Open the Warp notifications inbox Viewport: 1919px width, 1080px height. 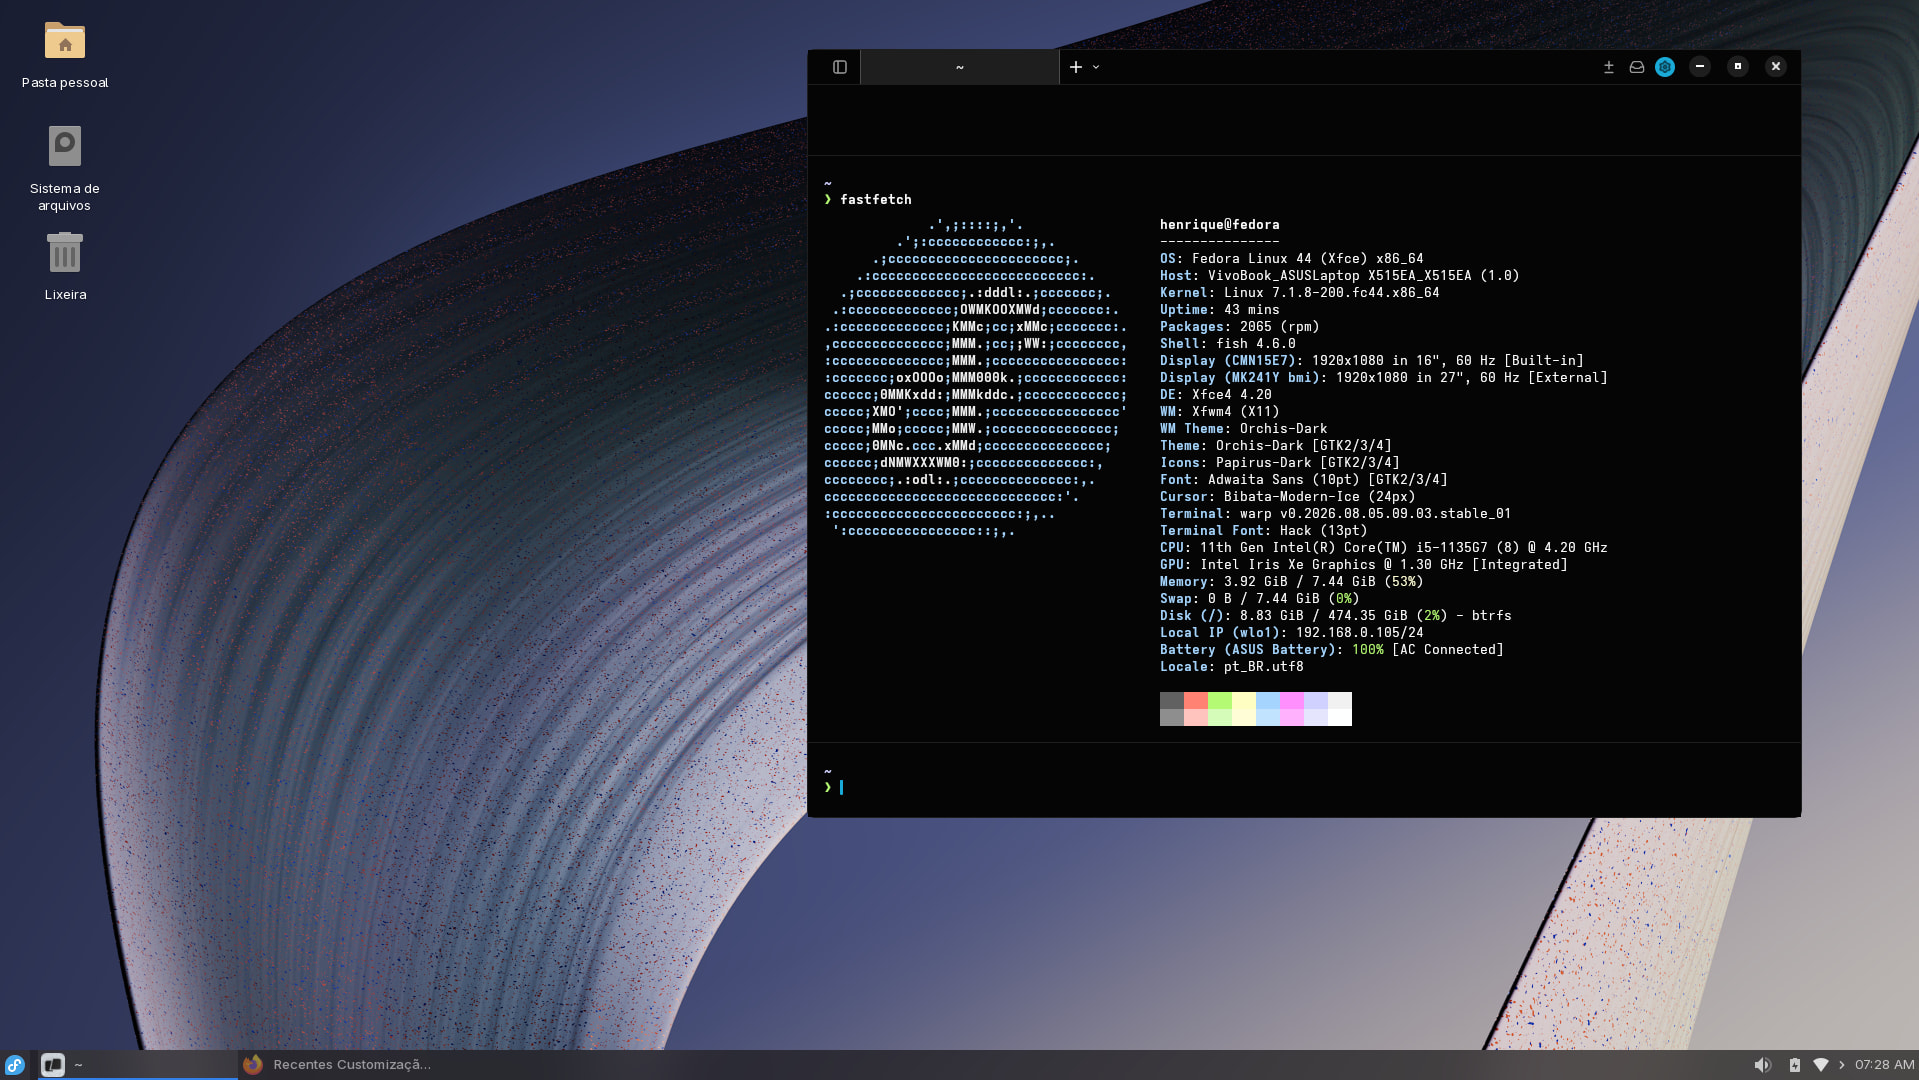(1637, 67)
